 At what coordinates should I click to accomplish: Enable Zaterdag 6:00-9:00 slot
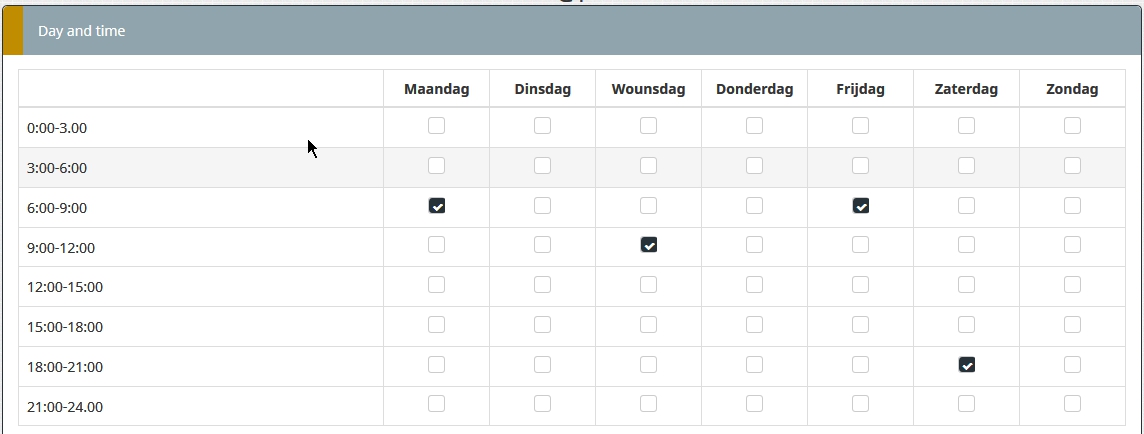(x=967, y=206)
